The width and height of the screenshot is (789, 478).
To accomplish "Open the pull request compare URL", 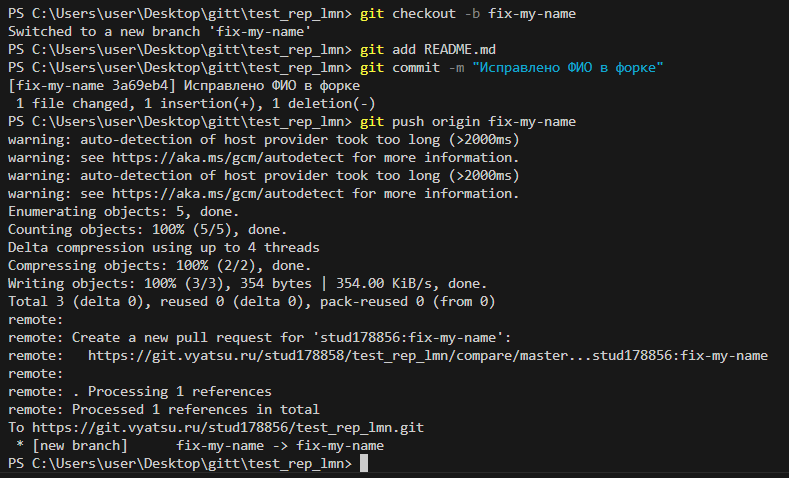I will (x=427, y=355).
